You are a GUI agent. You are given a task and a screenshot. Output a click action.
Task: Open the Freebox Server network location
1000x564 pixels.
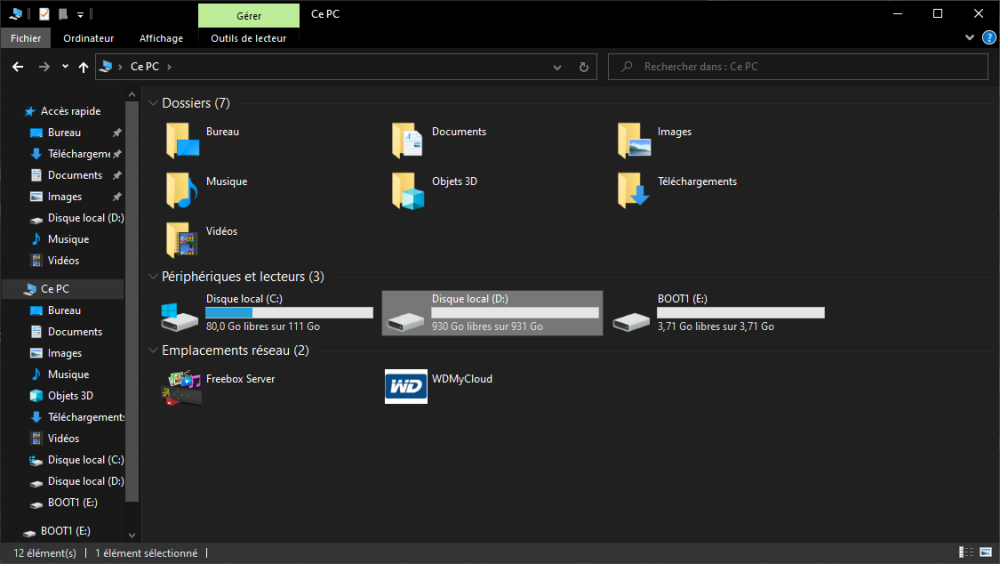point(181,387)
